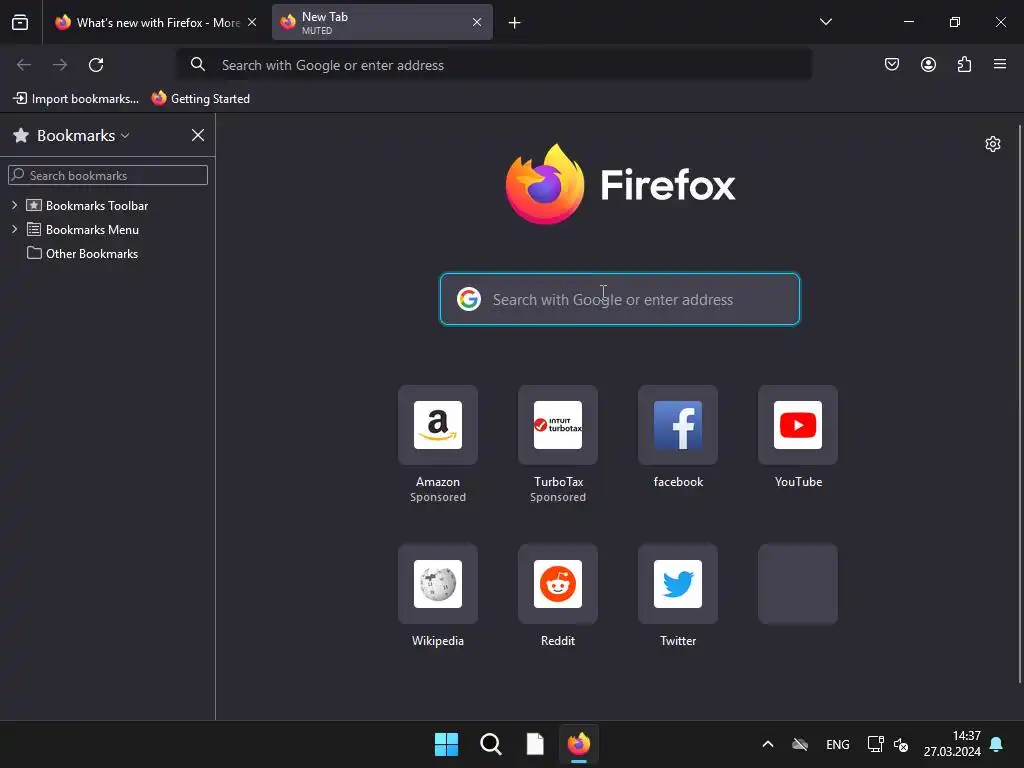Open Wikipedia shortcut tile
The image size is (1024, 768).
pos(438,584)
